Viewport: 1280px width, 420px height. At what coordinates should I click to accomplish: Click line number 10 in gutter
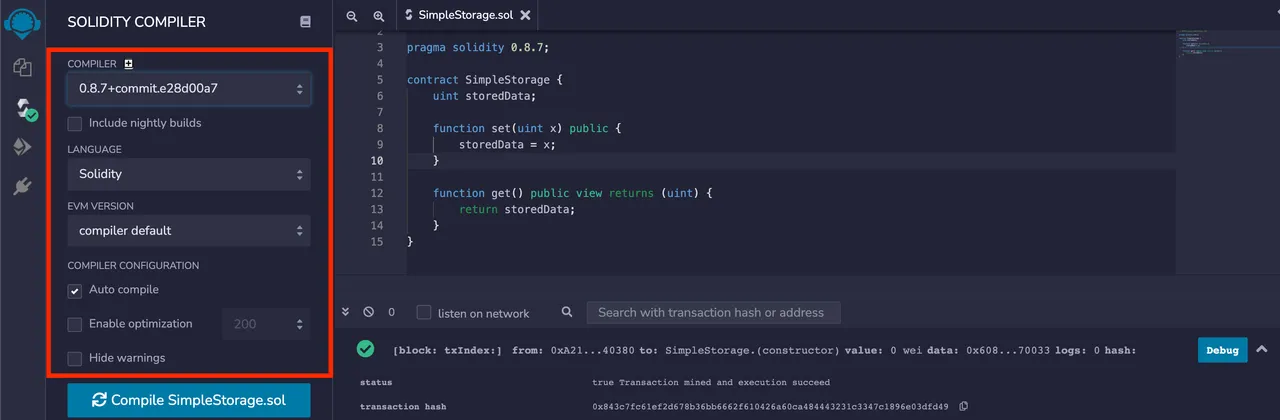tap(376, 160)
